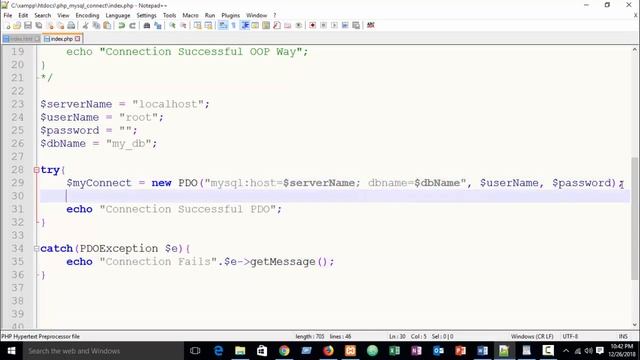This screenshot has width=640, height=360.
Task: Click line number 31 in margin
Action: pos(18,209)
